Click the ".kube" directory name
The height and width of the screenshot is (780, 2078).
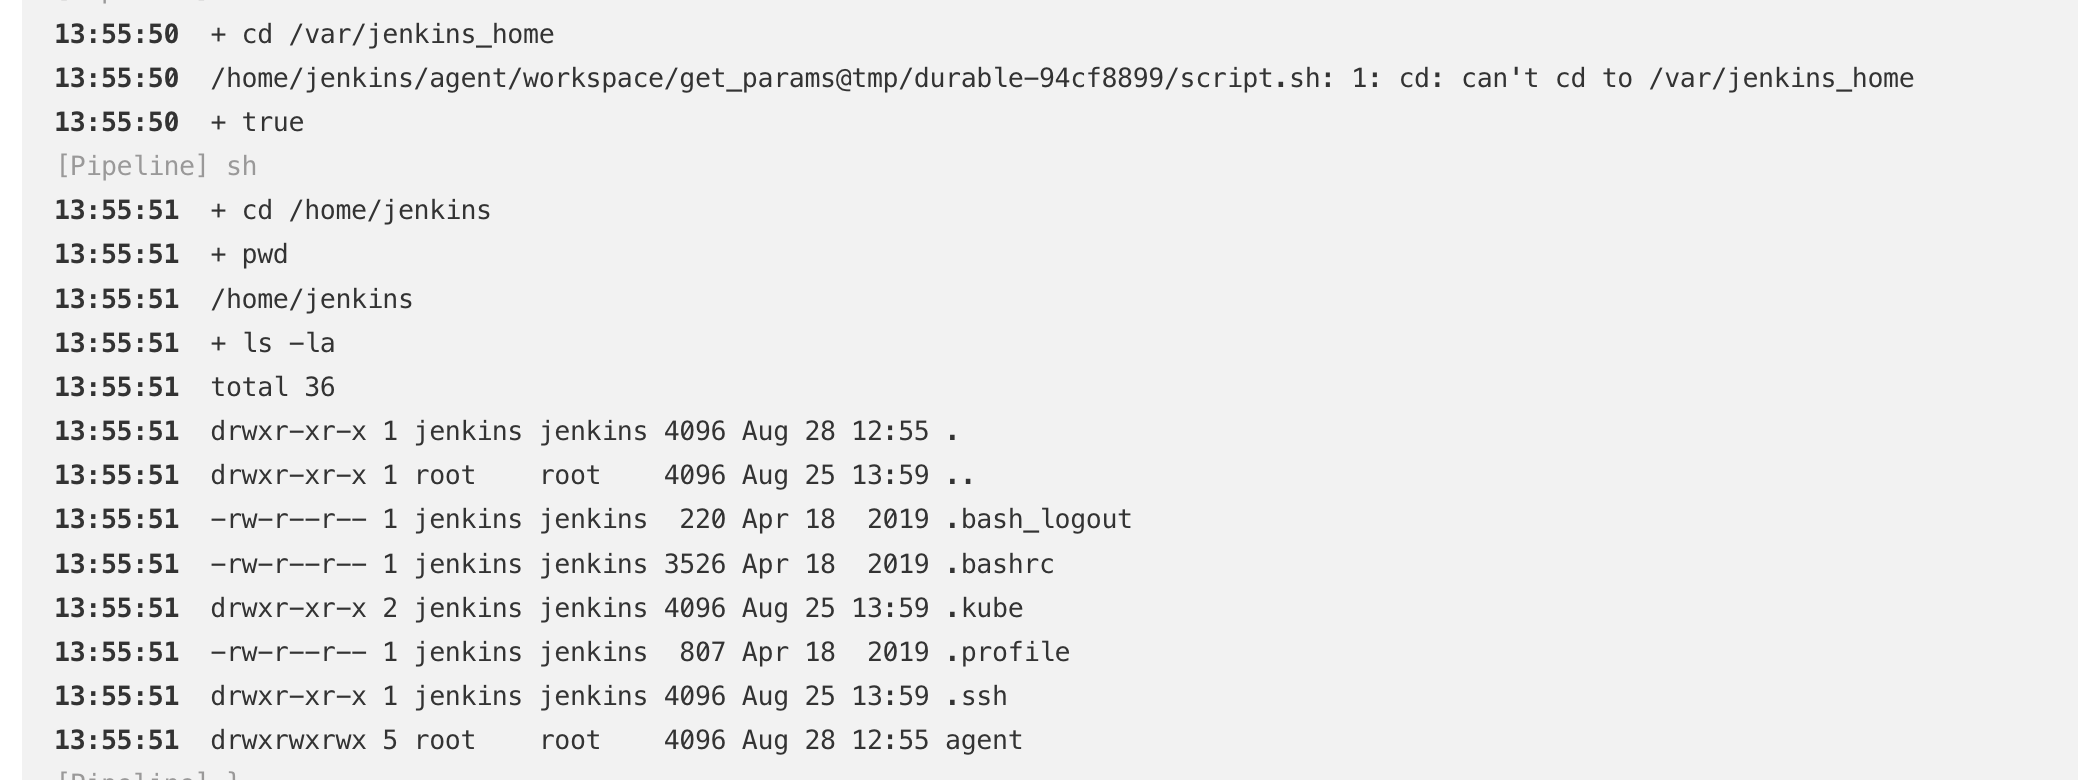click(x=984, y=608)
